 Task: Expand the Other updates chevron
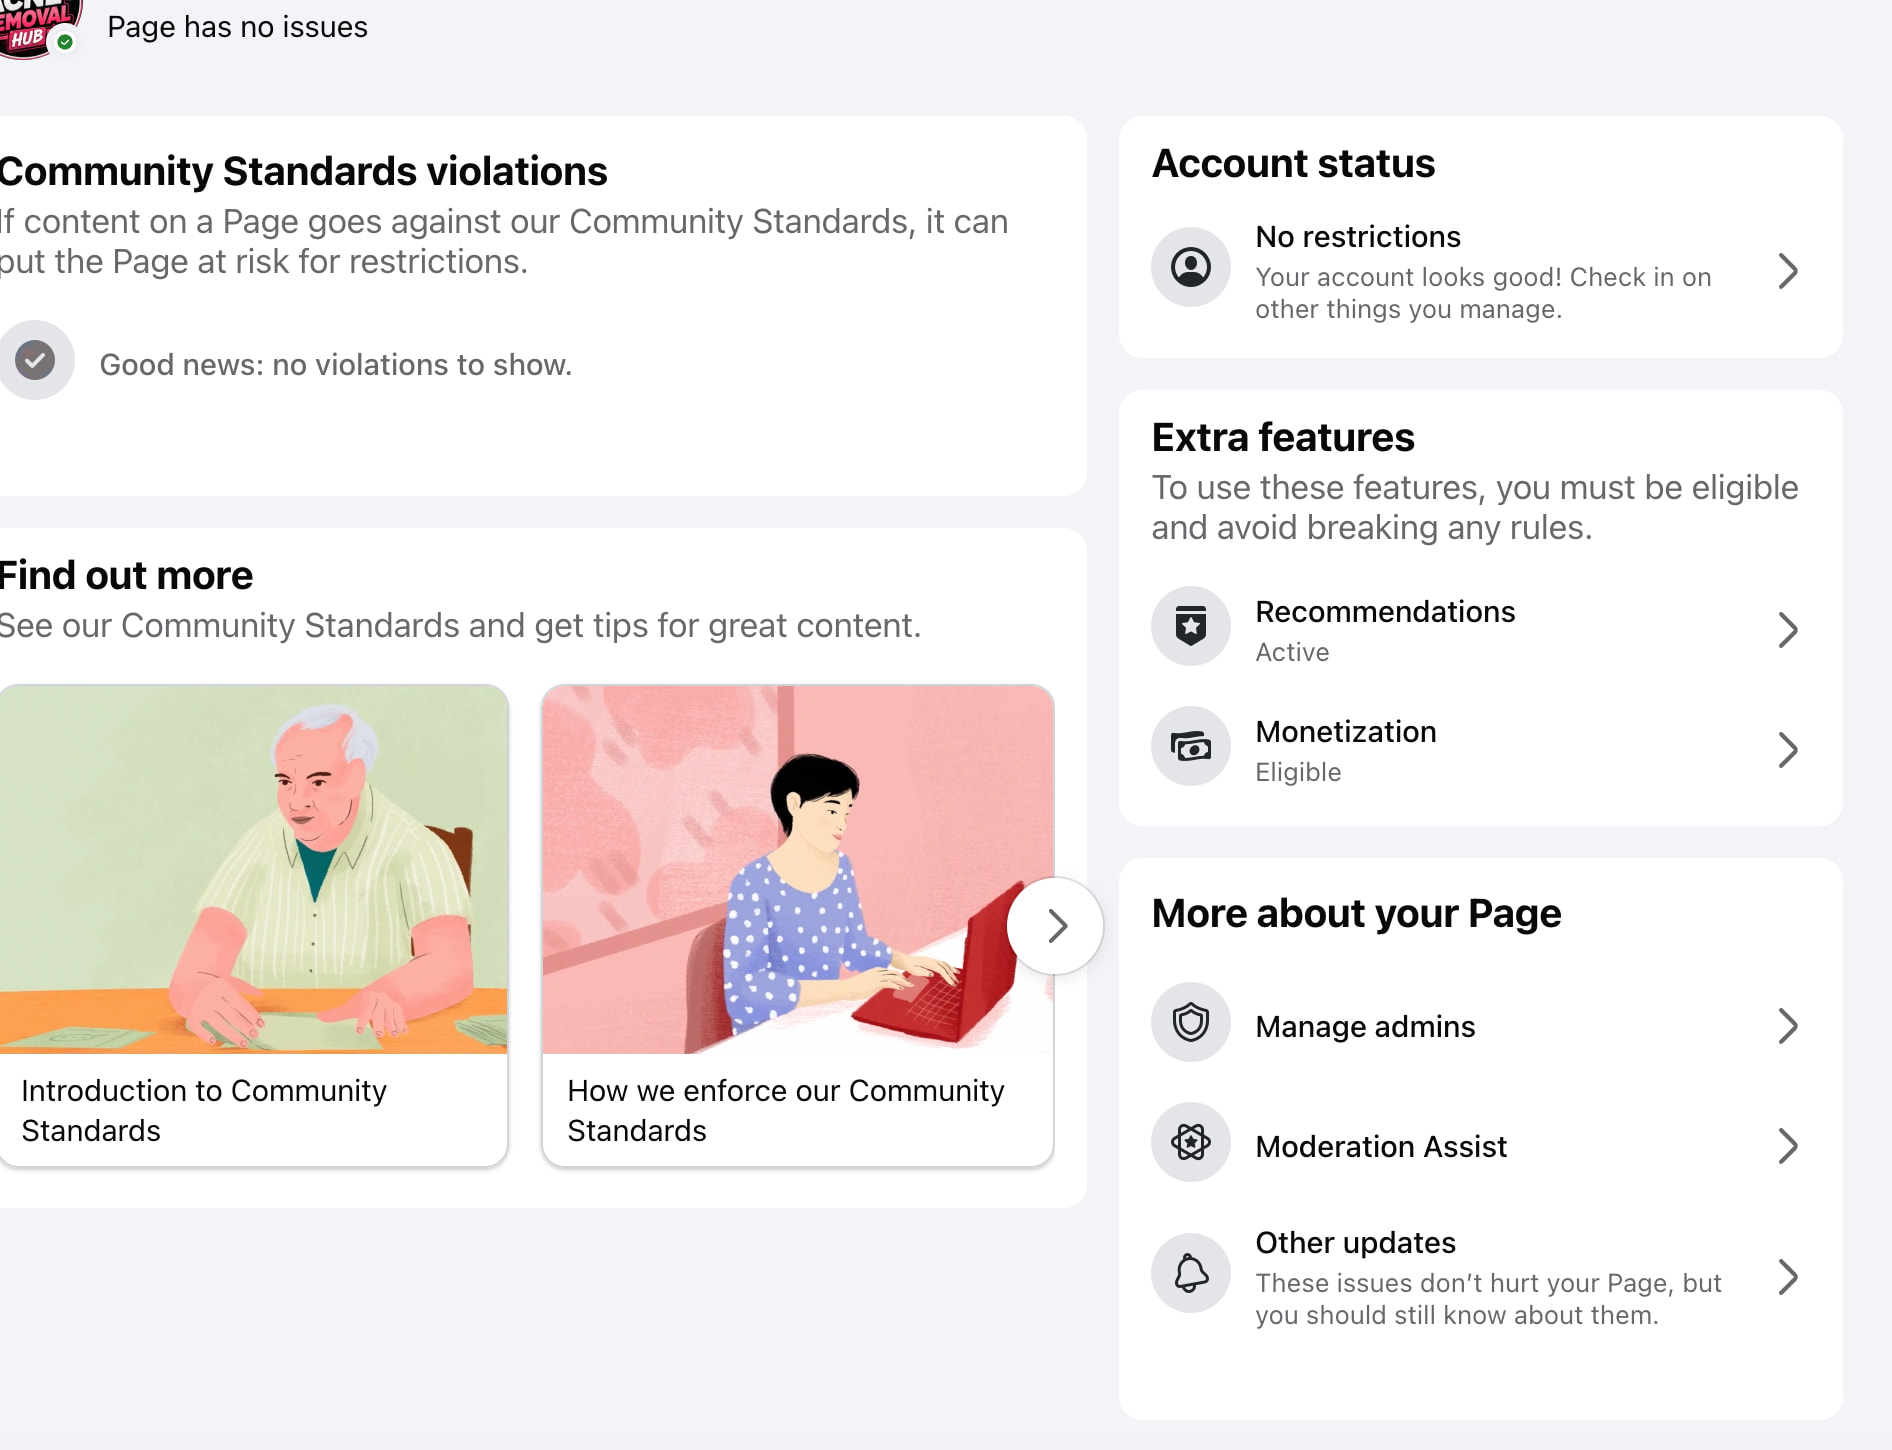pyautogui.click(x=1788, y=1277)
